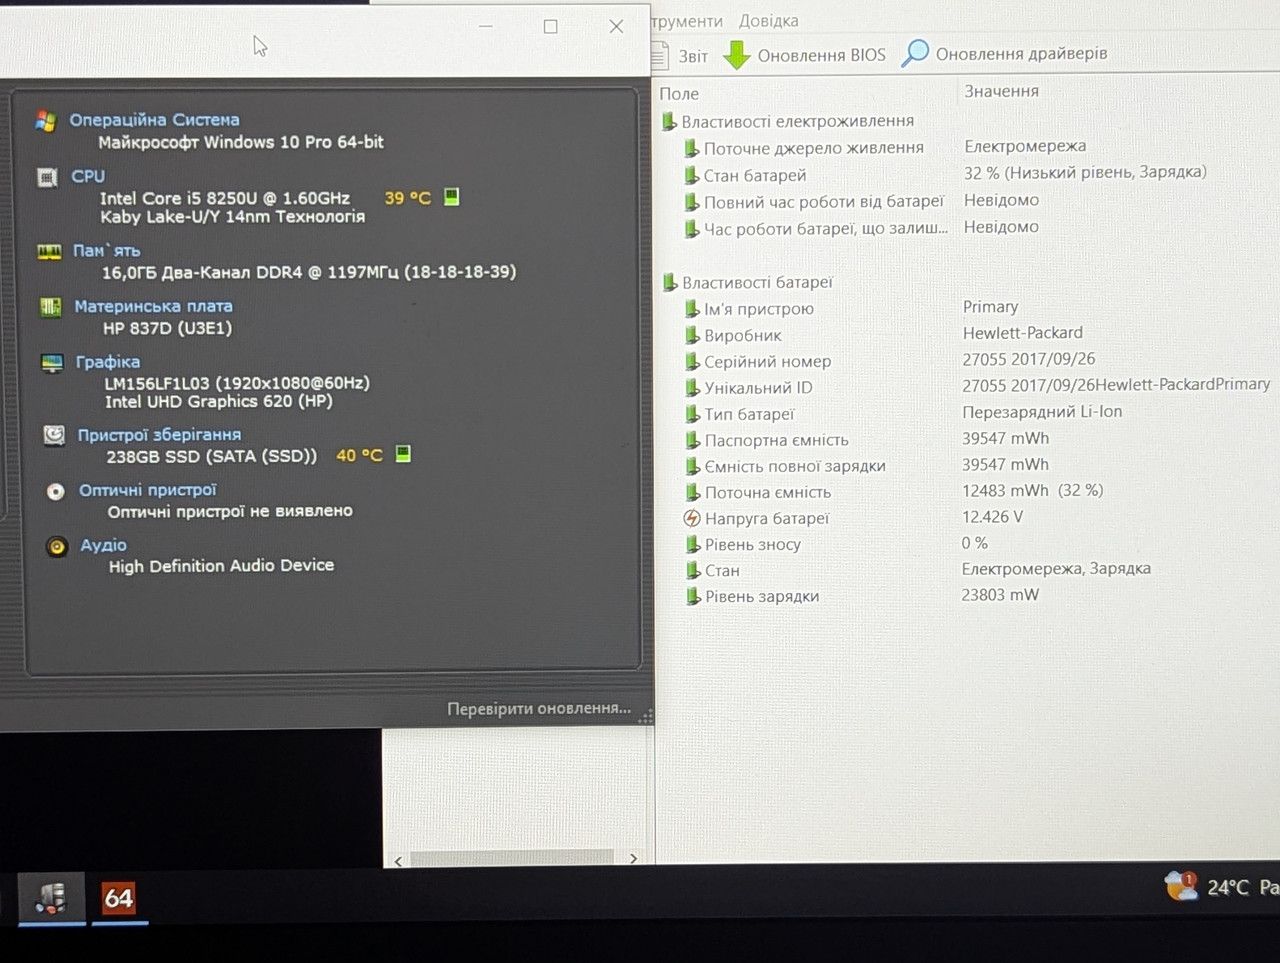Open the Графіка section link
The image size is (1280, 963).
click(108, 362)
